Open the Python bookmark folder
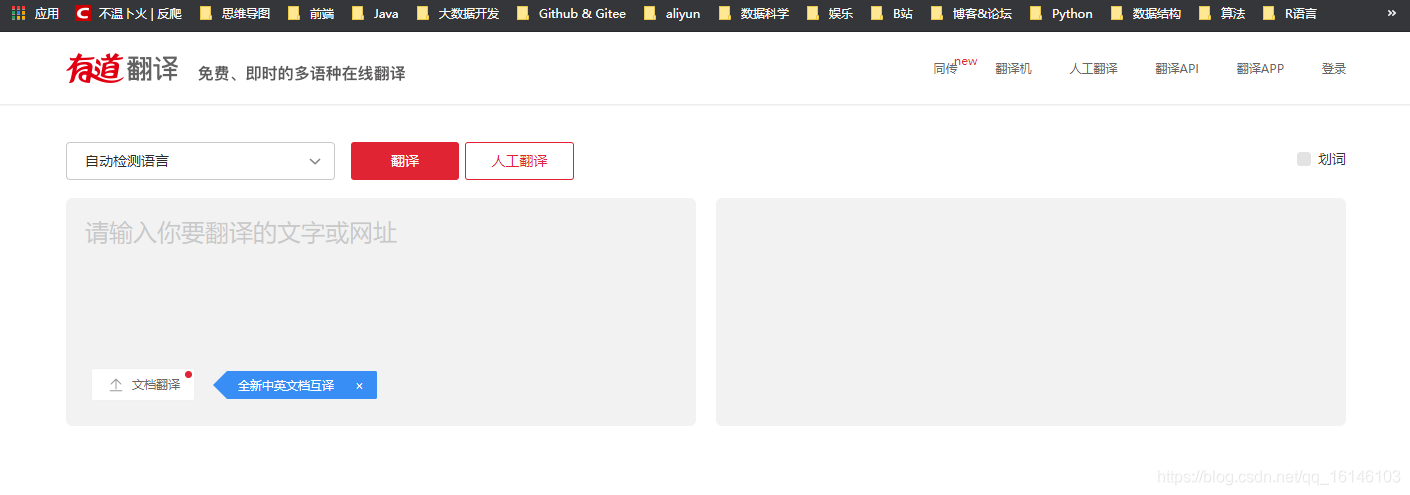Screen dimensions: 1410x495 point(1061,14)
